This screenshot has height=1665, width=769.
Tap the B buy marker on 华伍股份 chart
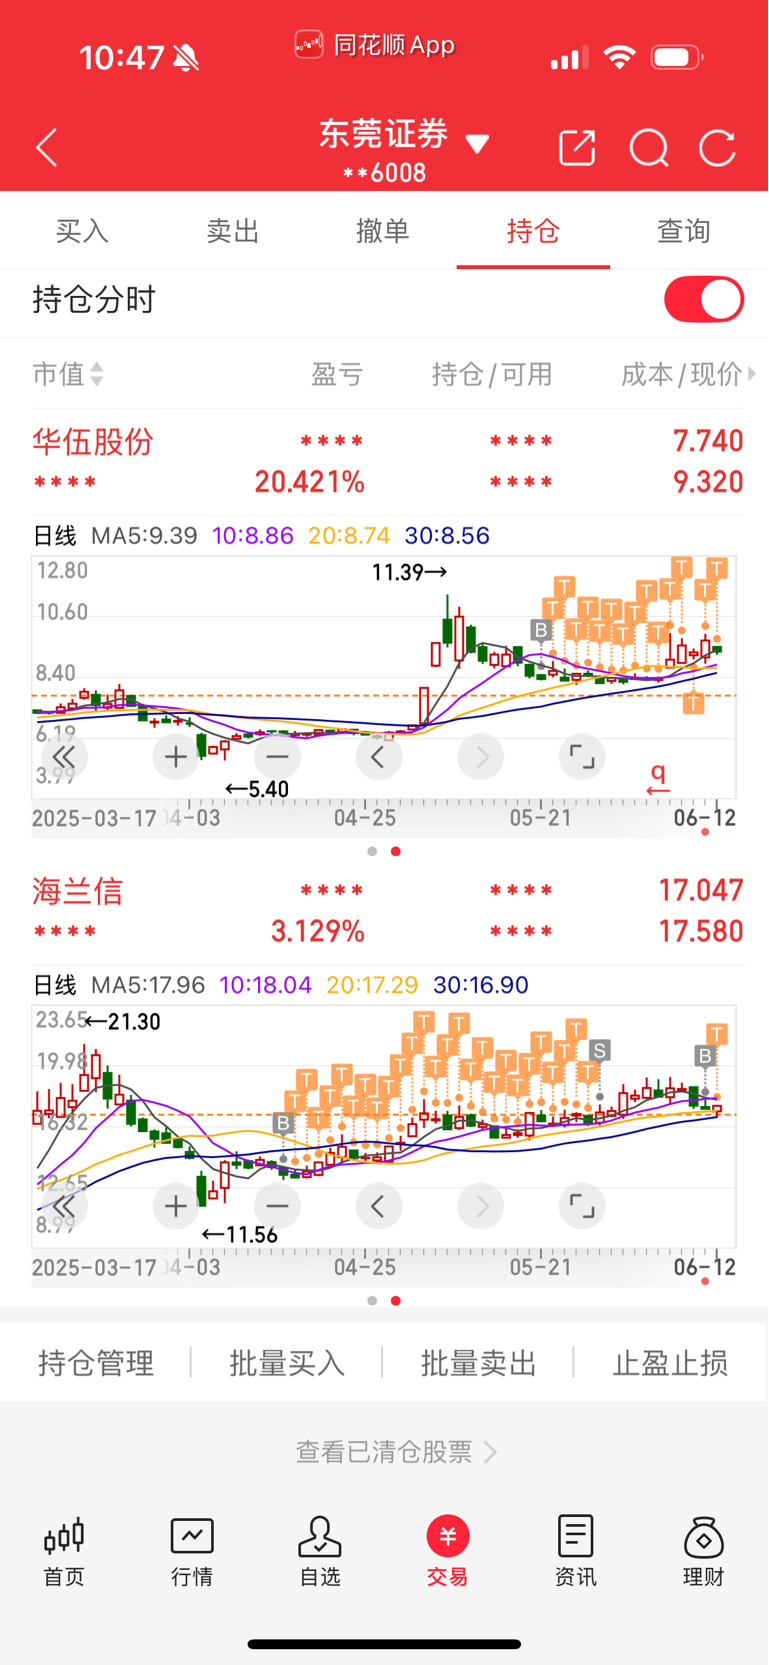click(541, 630)
